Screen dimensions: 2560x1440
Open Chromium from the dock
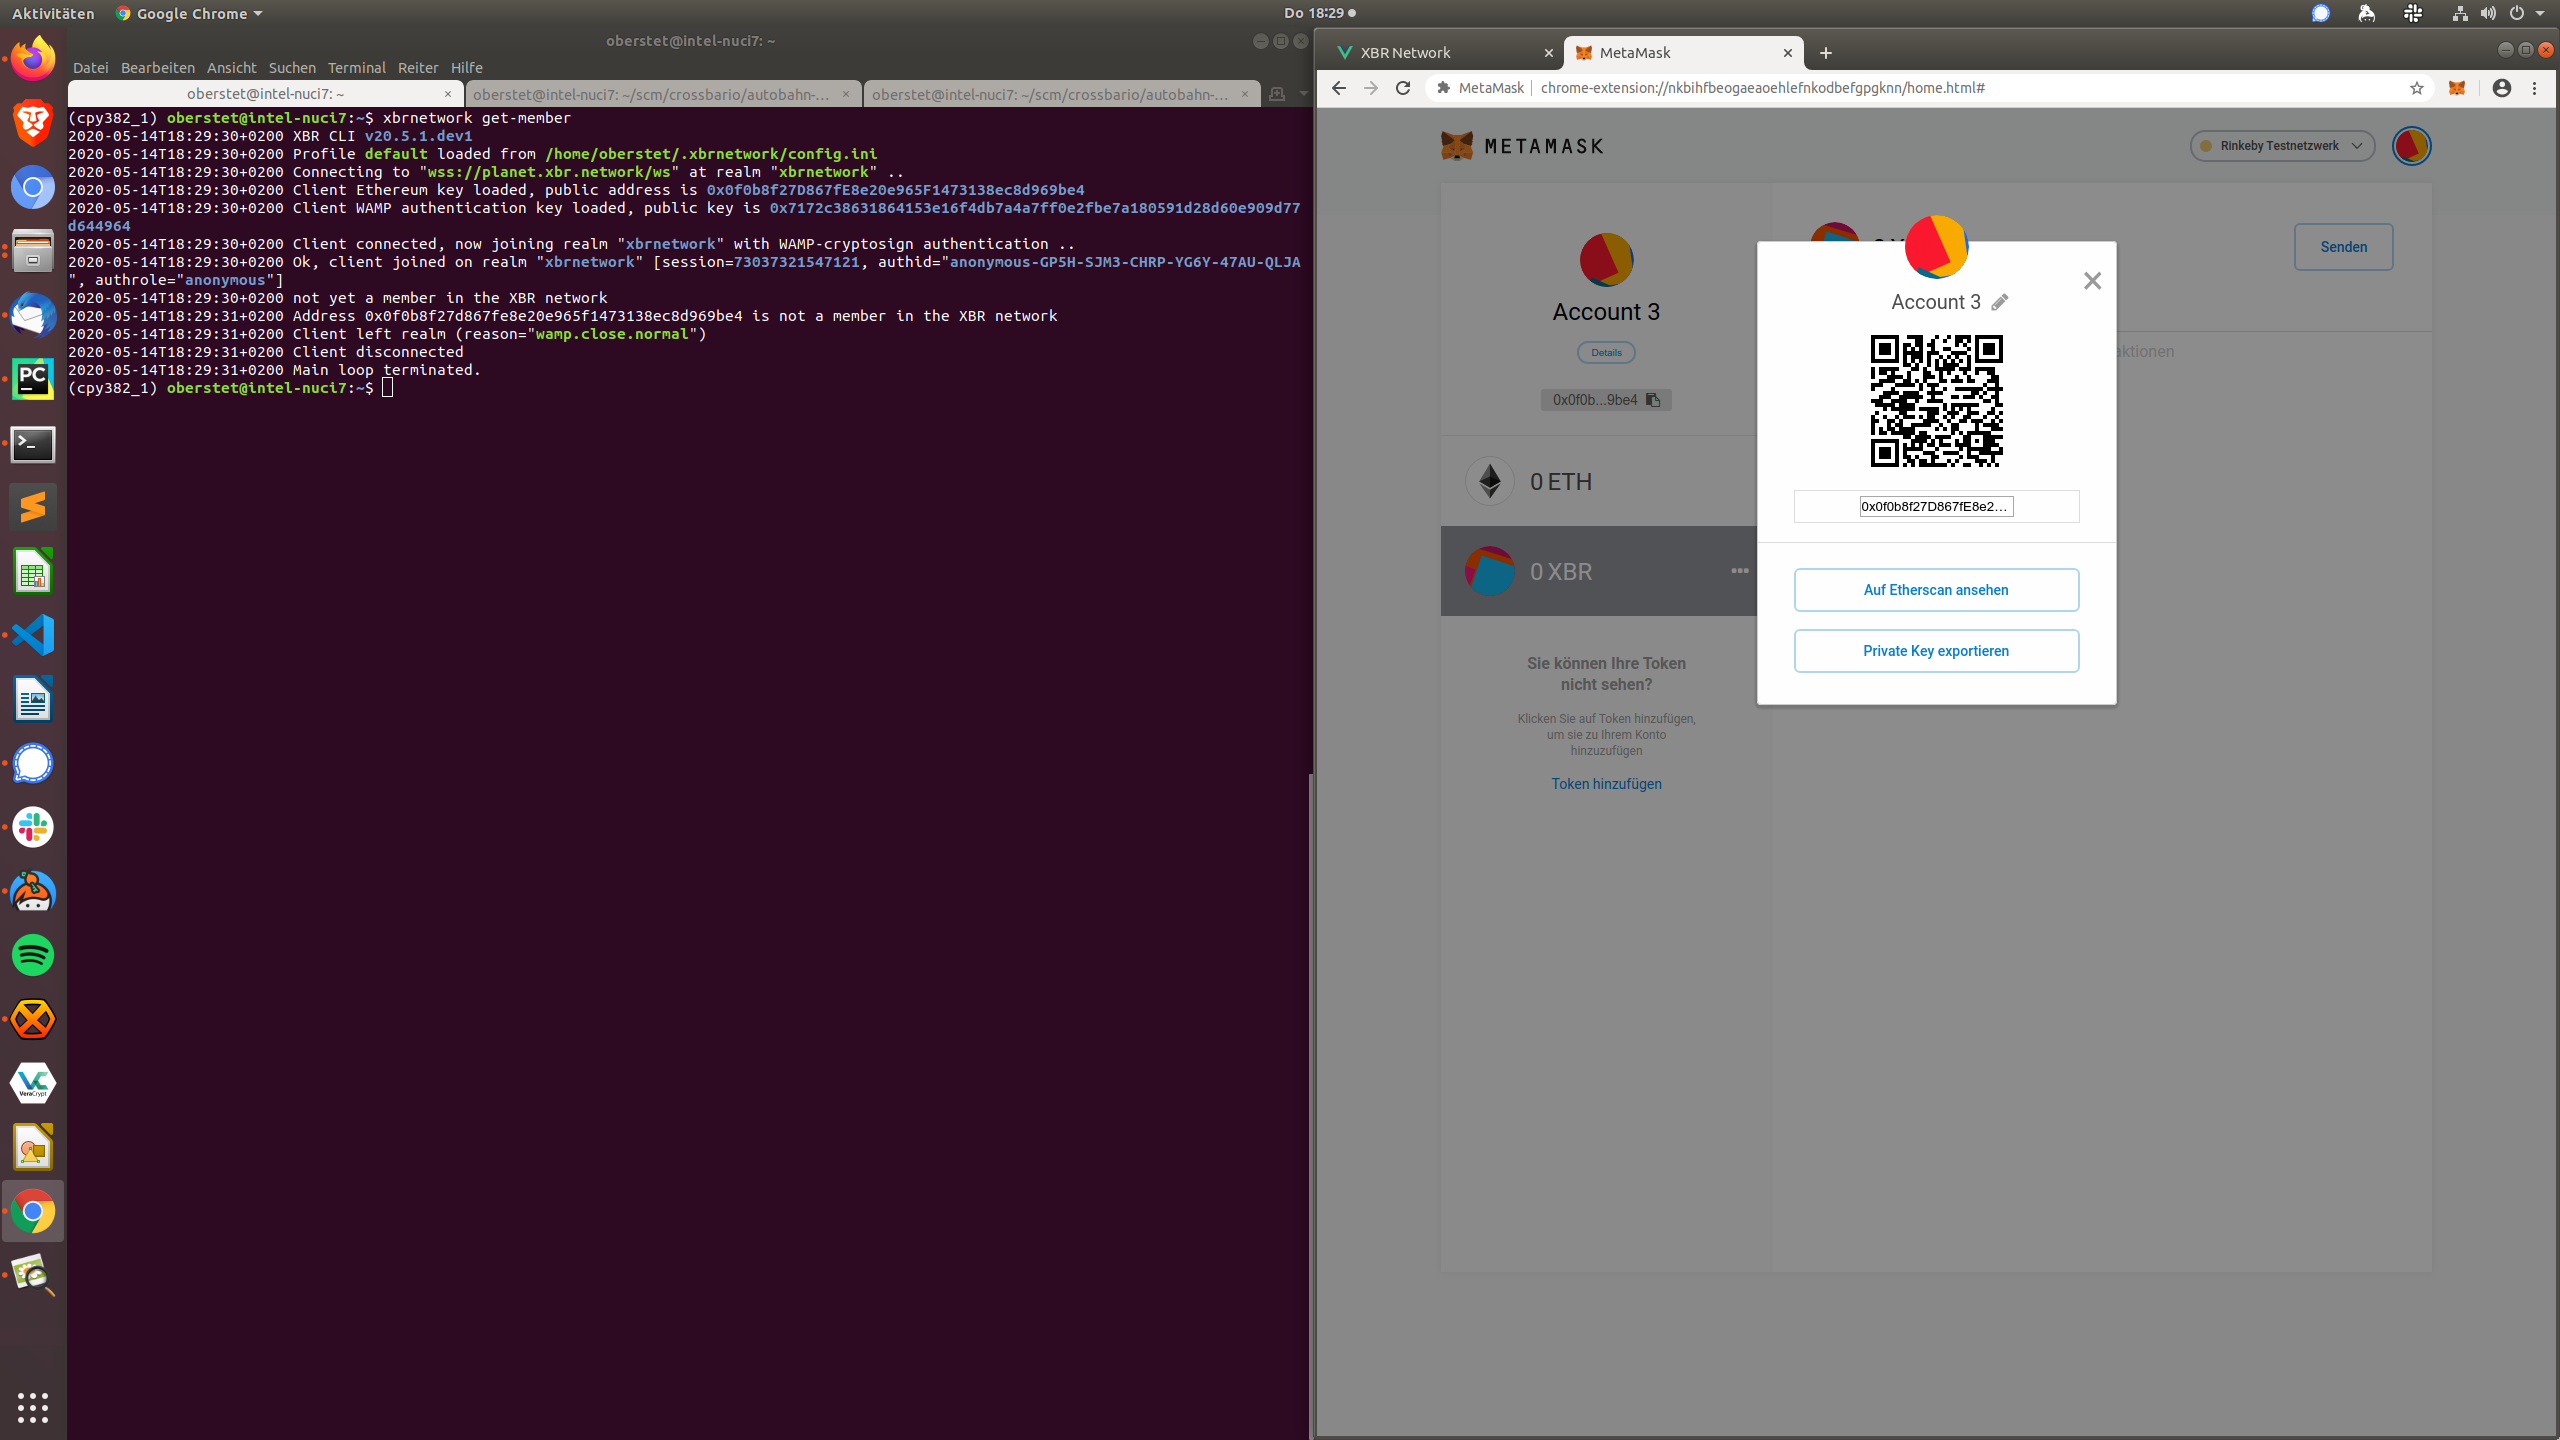33,187
